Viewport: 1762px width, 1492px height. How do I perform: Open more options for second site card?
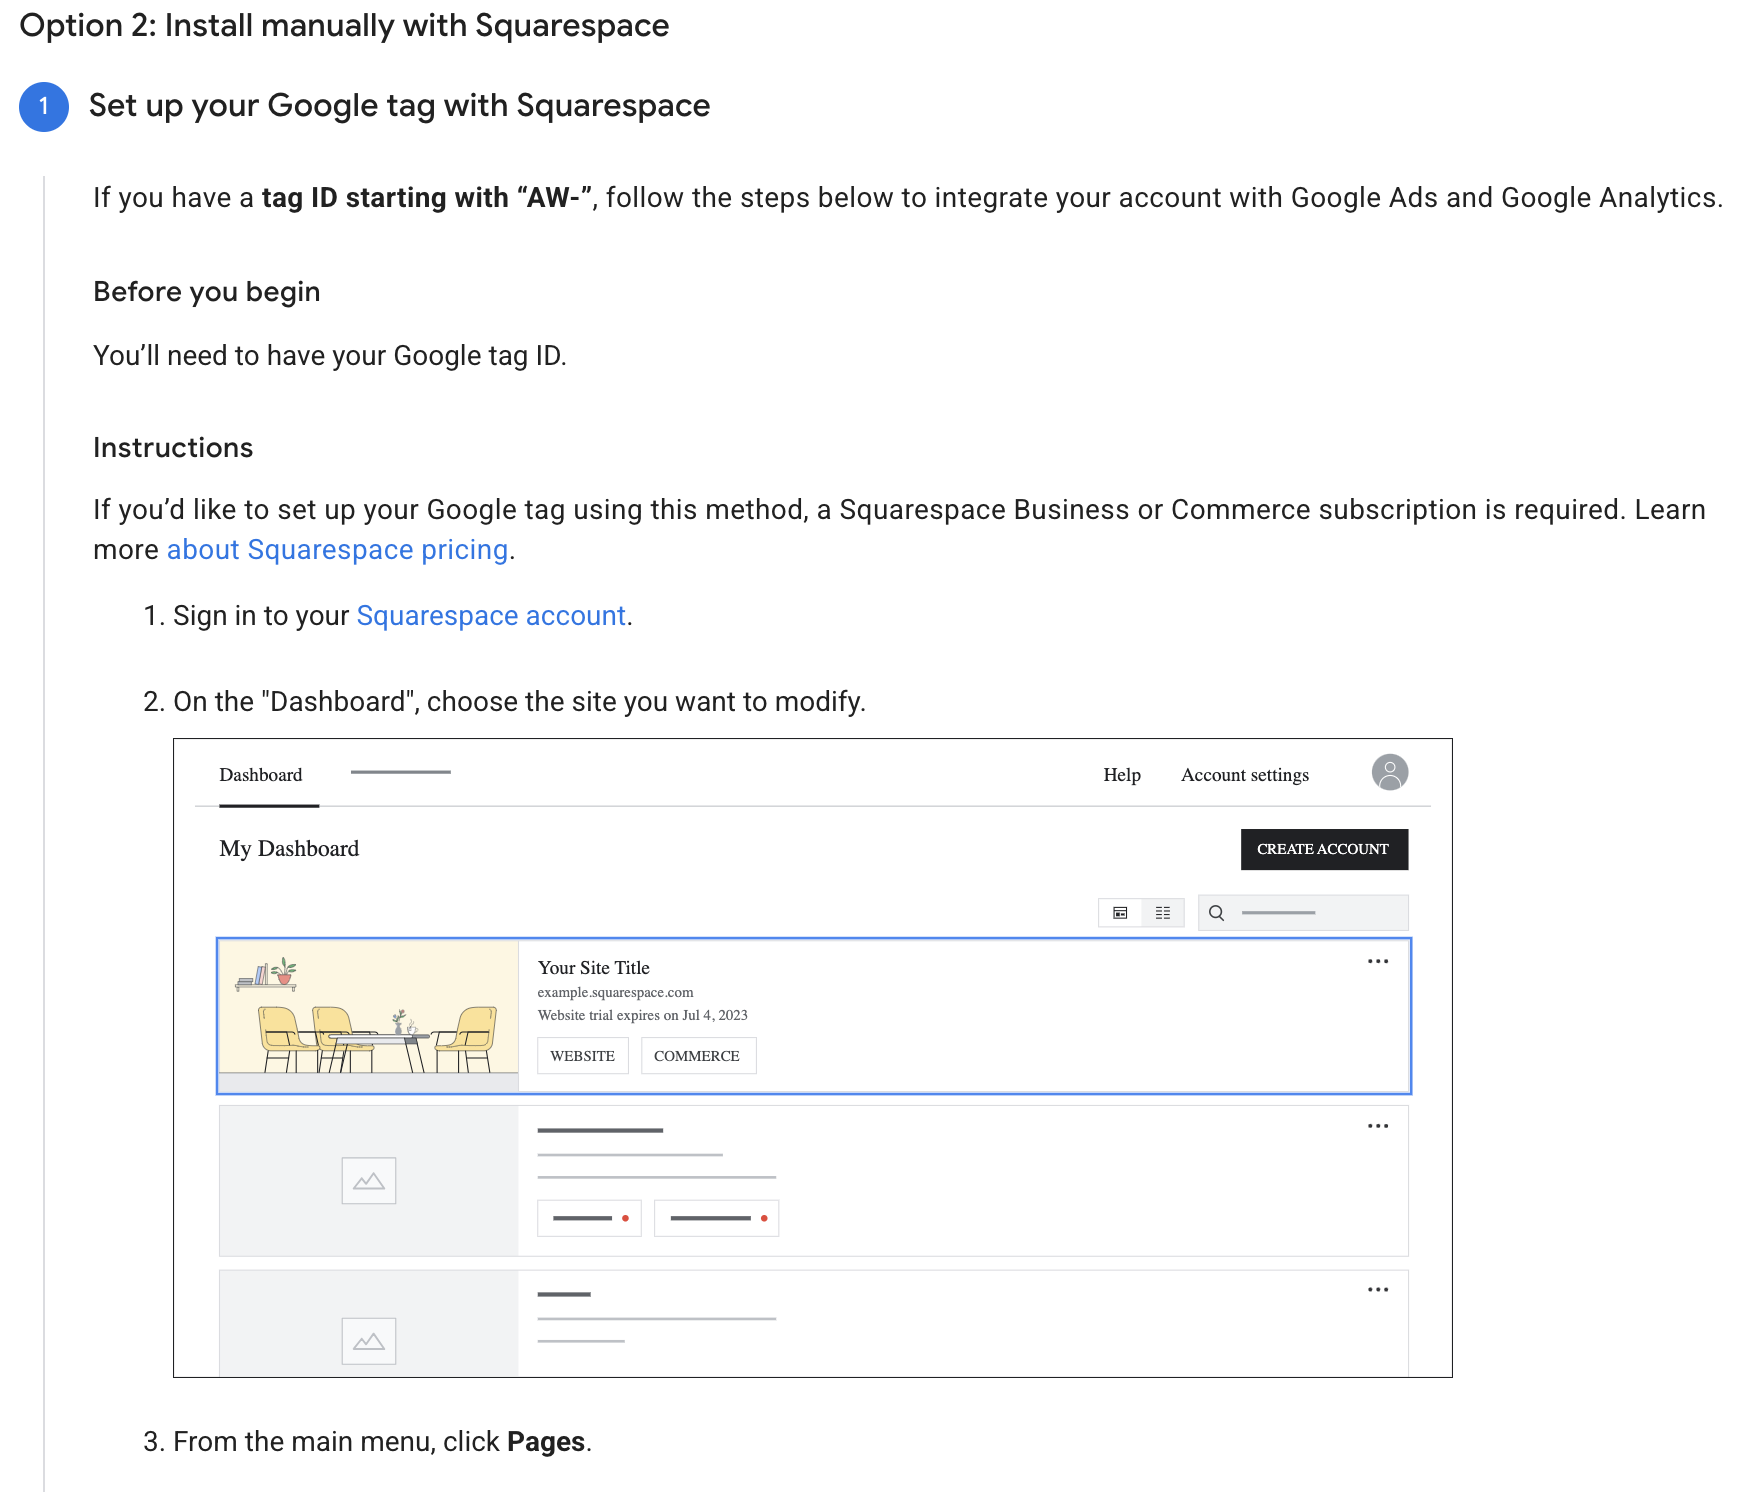(1378, 1126)
